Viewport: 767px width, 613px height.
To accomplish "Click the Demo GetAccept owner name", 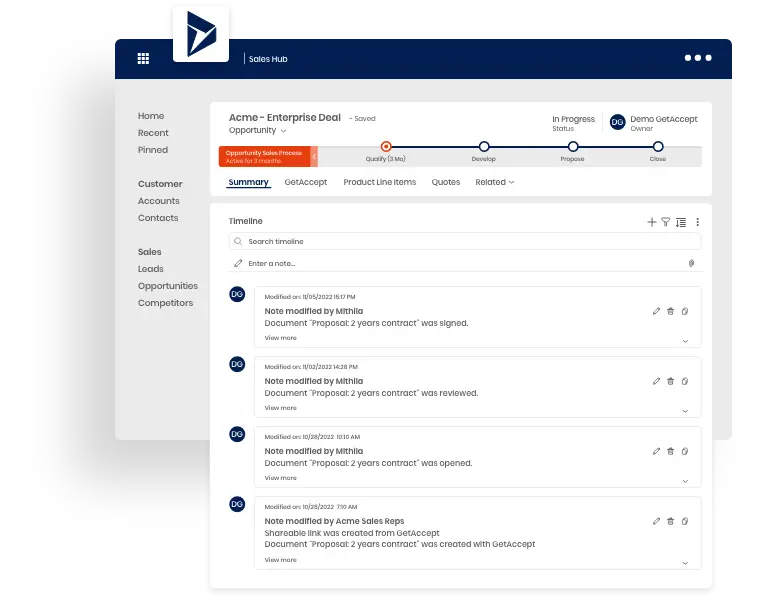I will click(x=664, y=119).
